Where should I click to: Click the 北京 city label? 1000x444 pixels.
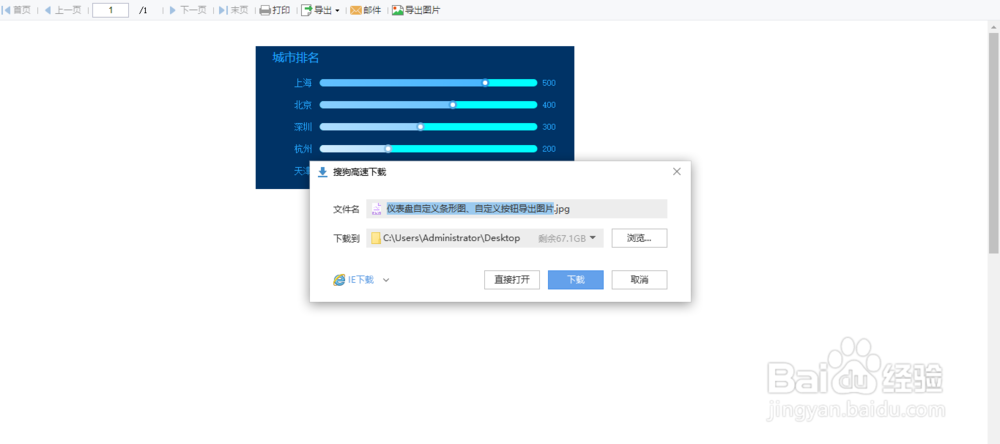tap(303, 105)
